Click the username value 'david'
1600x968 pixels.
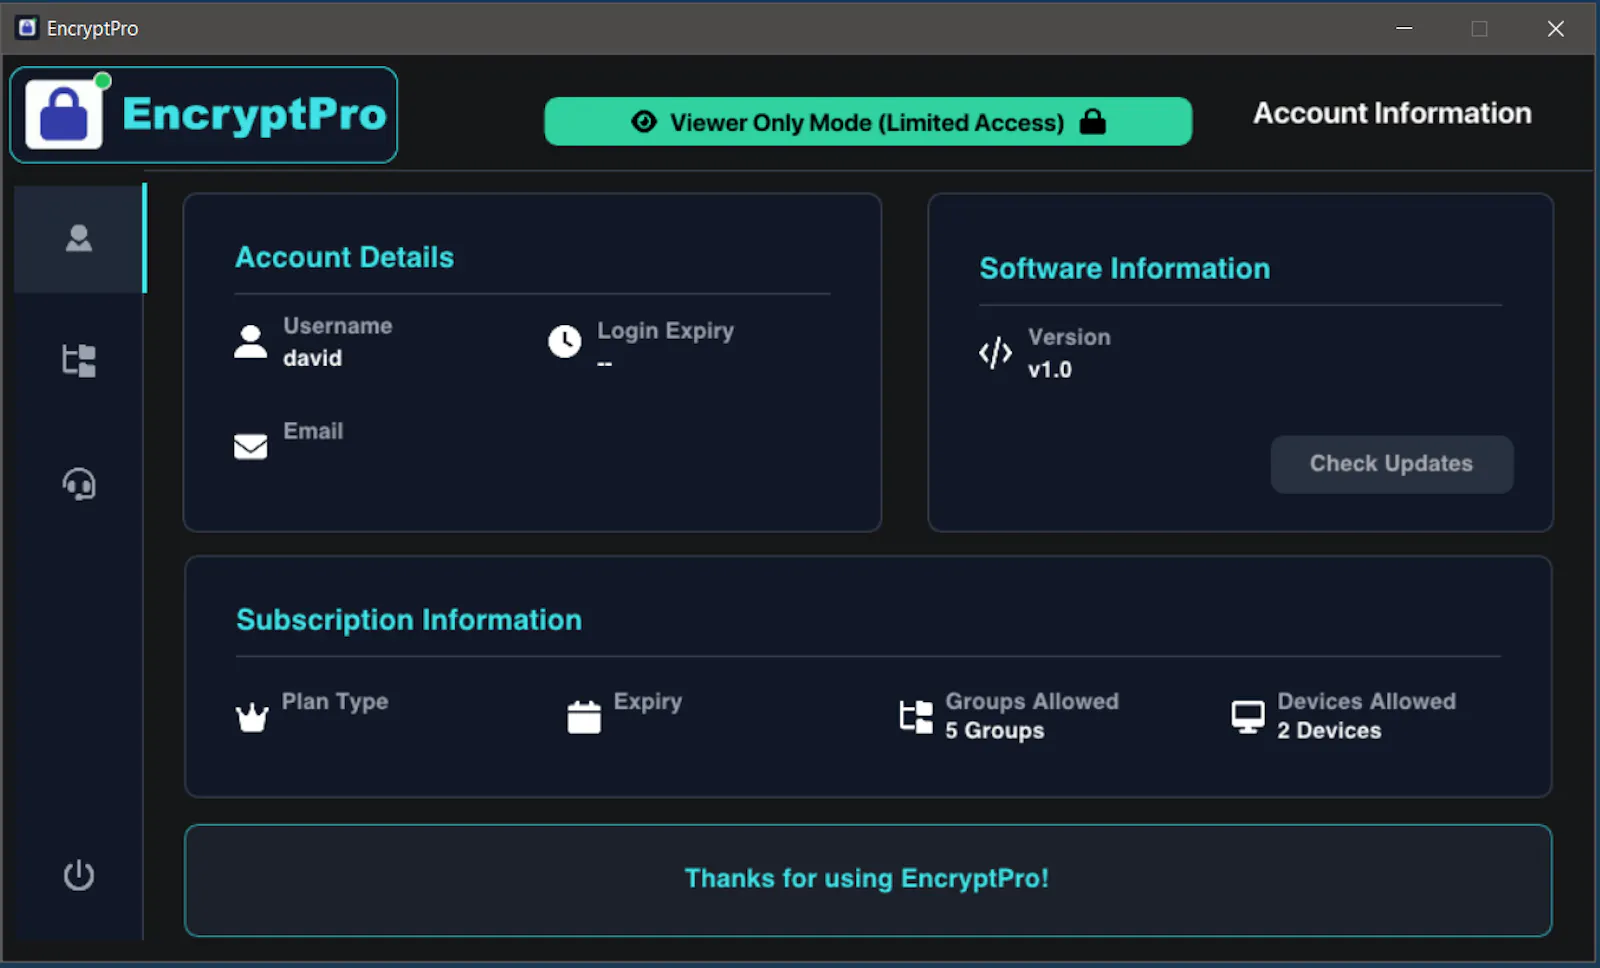point(312,358)
